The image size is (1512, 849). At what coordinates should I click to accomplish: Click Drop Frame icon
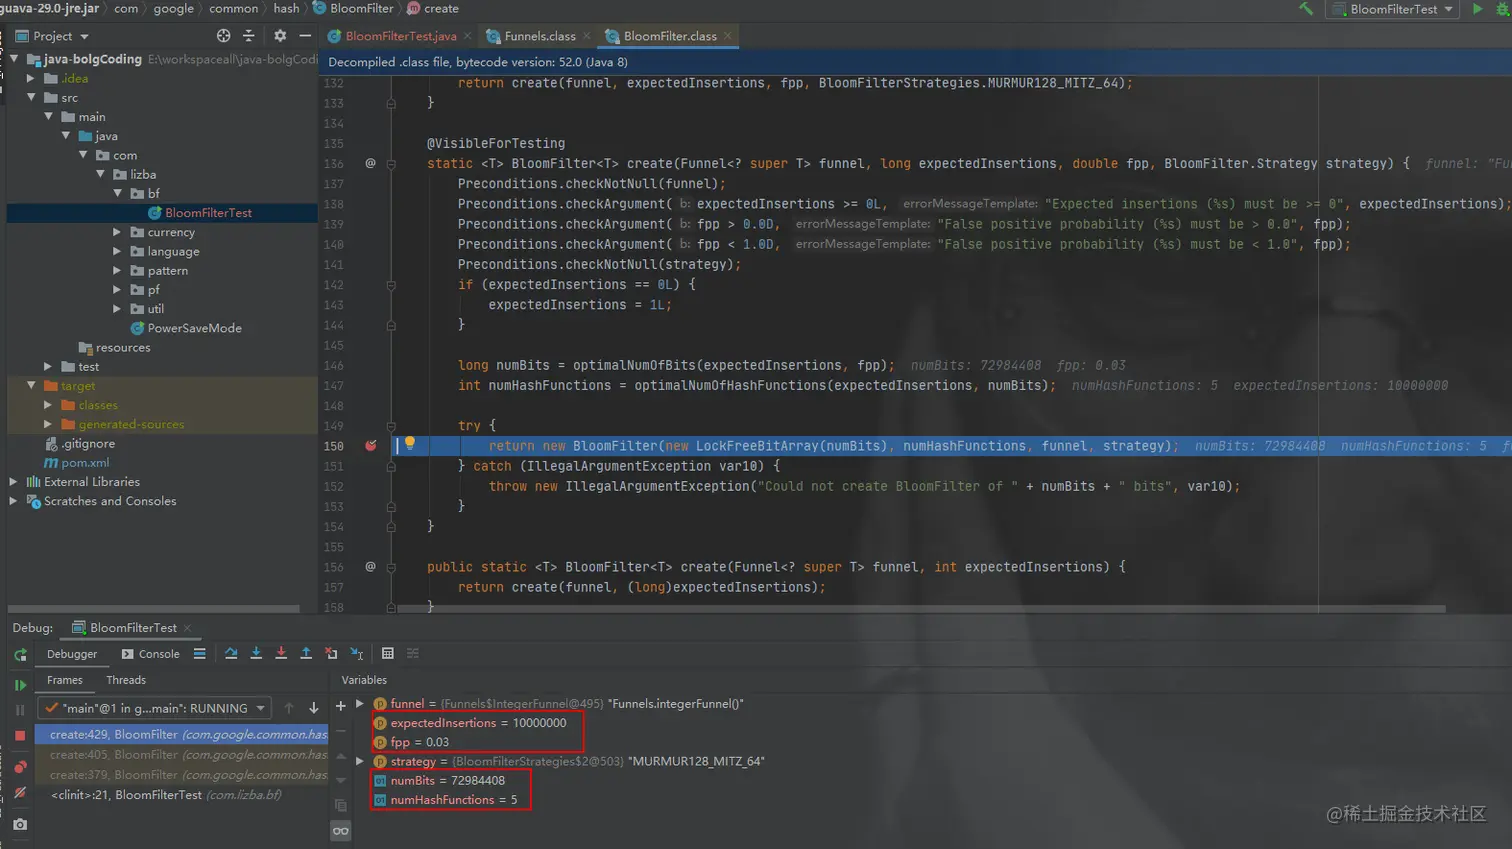tap(331, 654)
